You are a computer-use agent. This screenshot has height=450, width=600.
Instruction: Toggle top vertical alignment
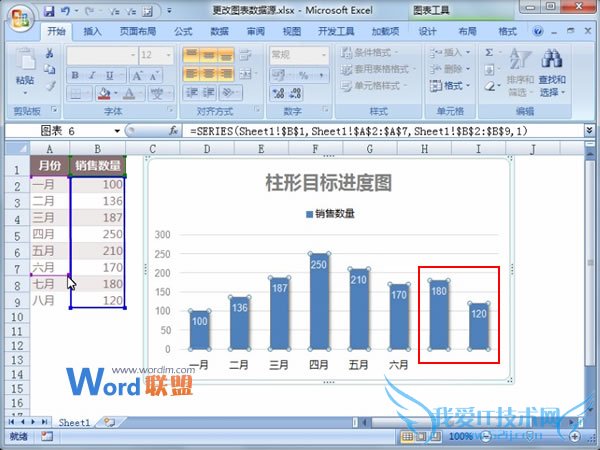[191, 56]
